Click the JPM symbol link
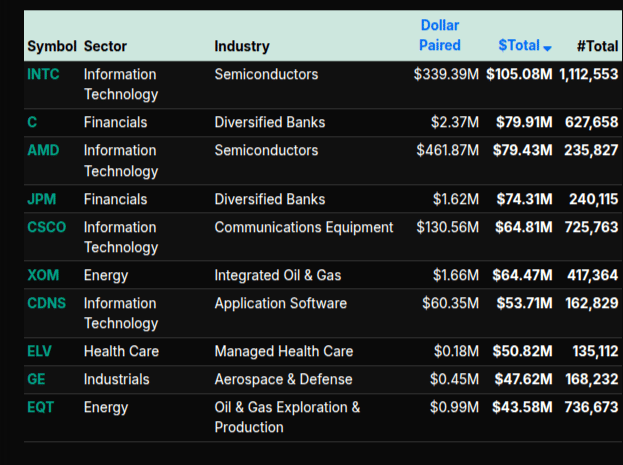623x465 pixels. tap(42, 199)
